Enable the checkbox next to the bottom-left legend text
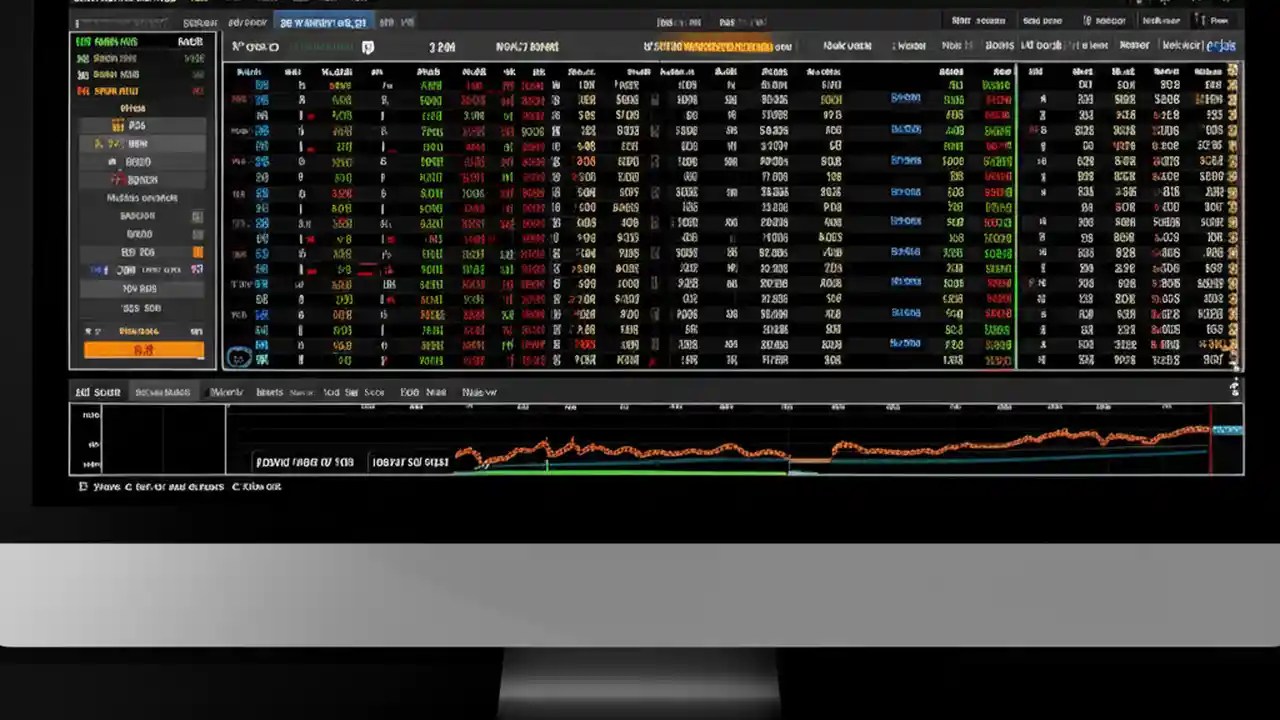The image size is (1280, 720). (x=84, y=487)
